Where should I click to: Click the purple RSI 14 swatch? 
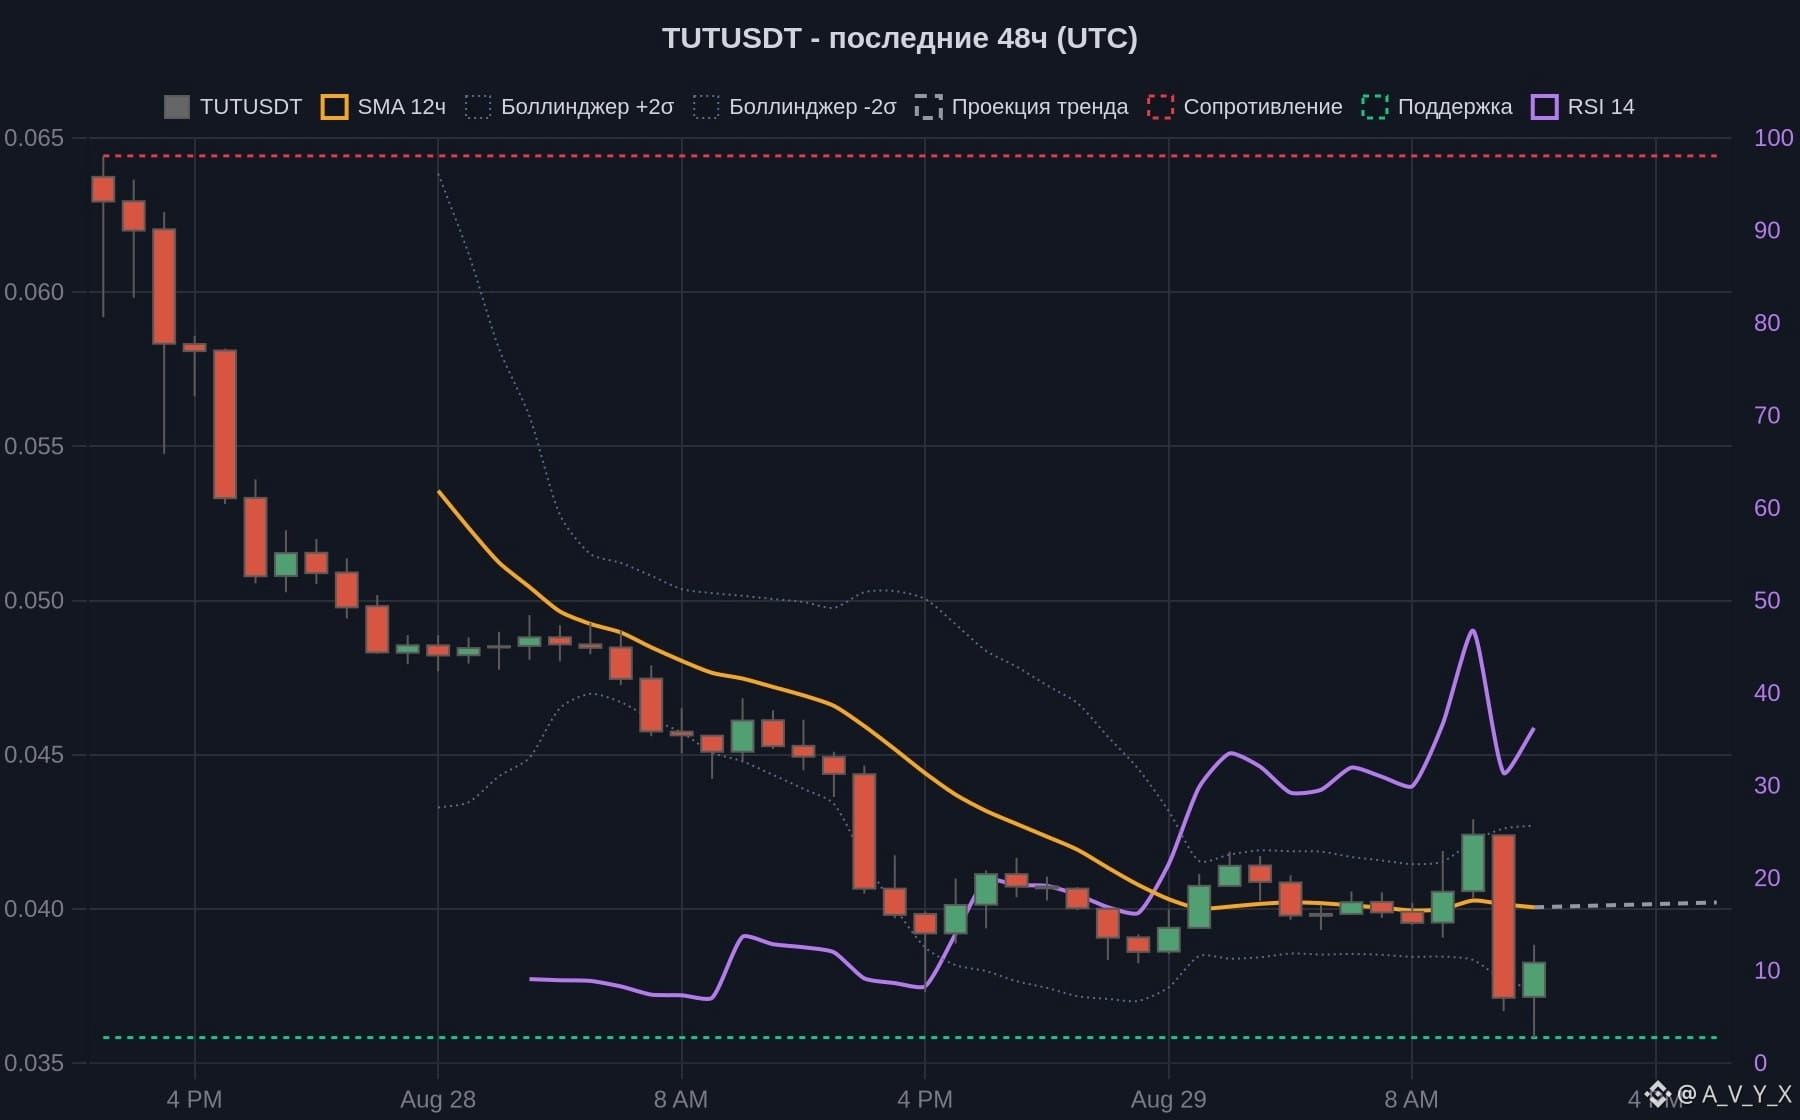pyautogui.click(x=1545, y=107)
